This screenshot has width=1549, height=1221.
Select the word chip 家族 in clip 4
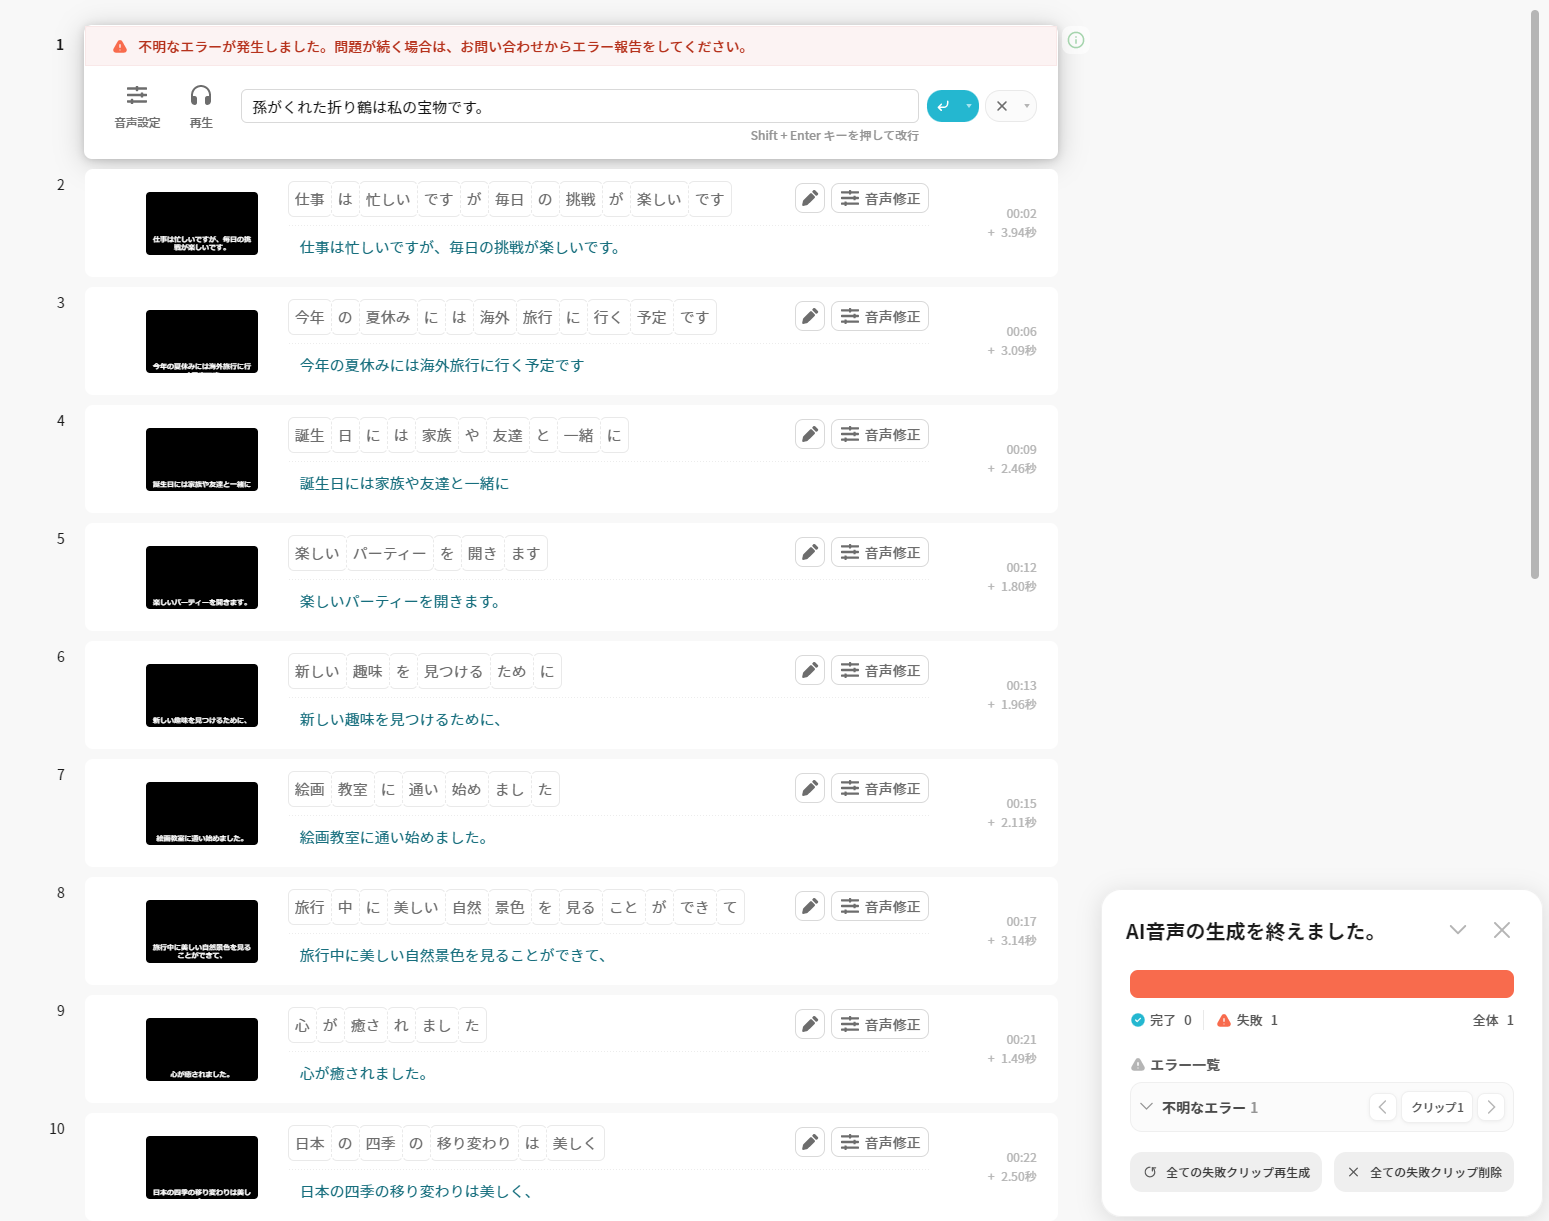point(437,435)
